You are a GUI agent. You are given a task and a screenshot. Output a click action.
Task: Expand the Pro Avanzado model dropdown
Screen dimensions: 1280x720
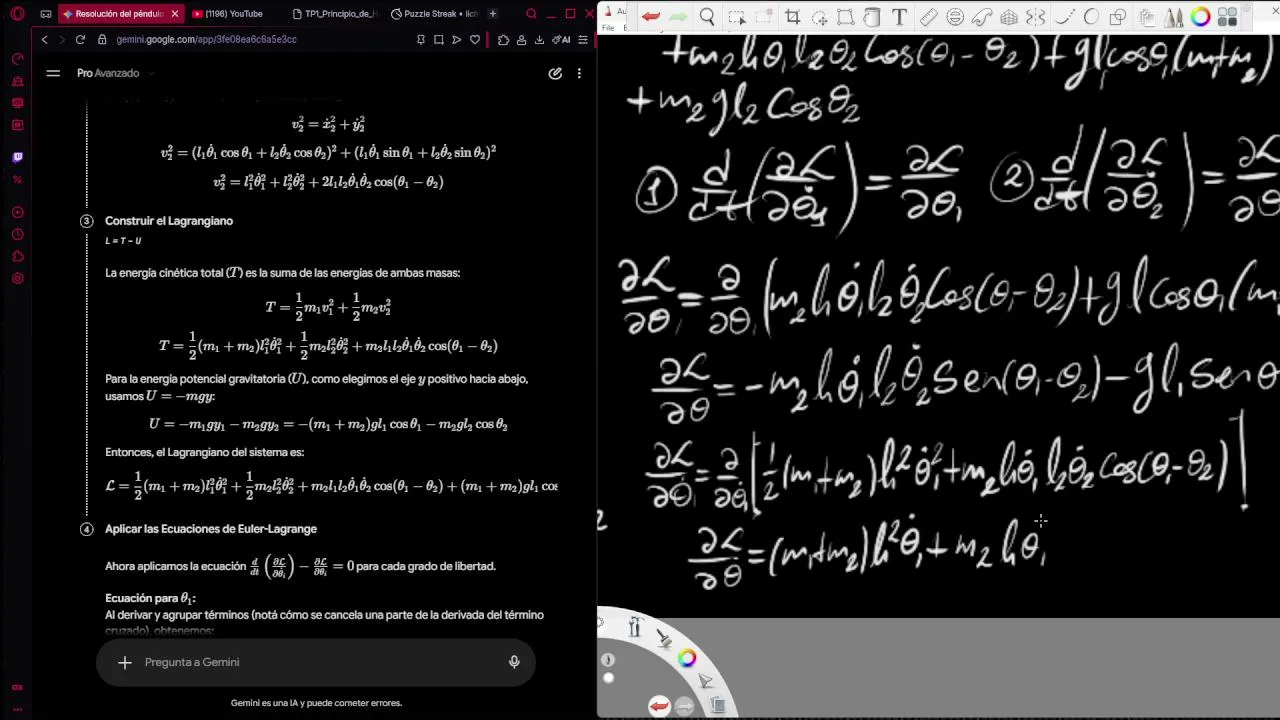coord(115,73)
